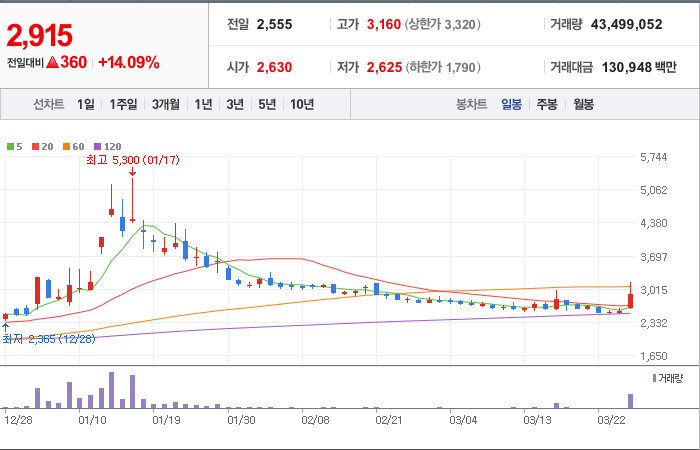Click the 전일대비 change amount 360
The image size is (700, 450).
(x=74, y=63)
